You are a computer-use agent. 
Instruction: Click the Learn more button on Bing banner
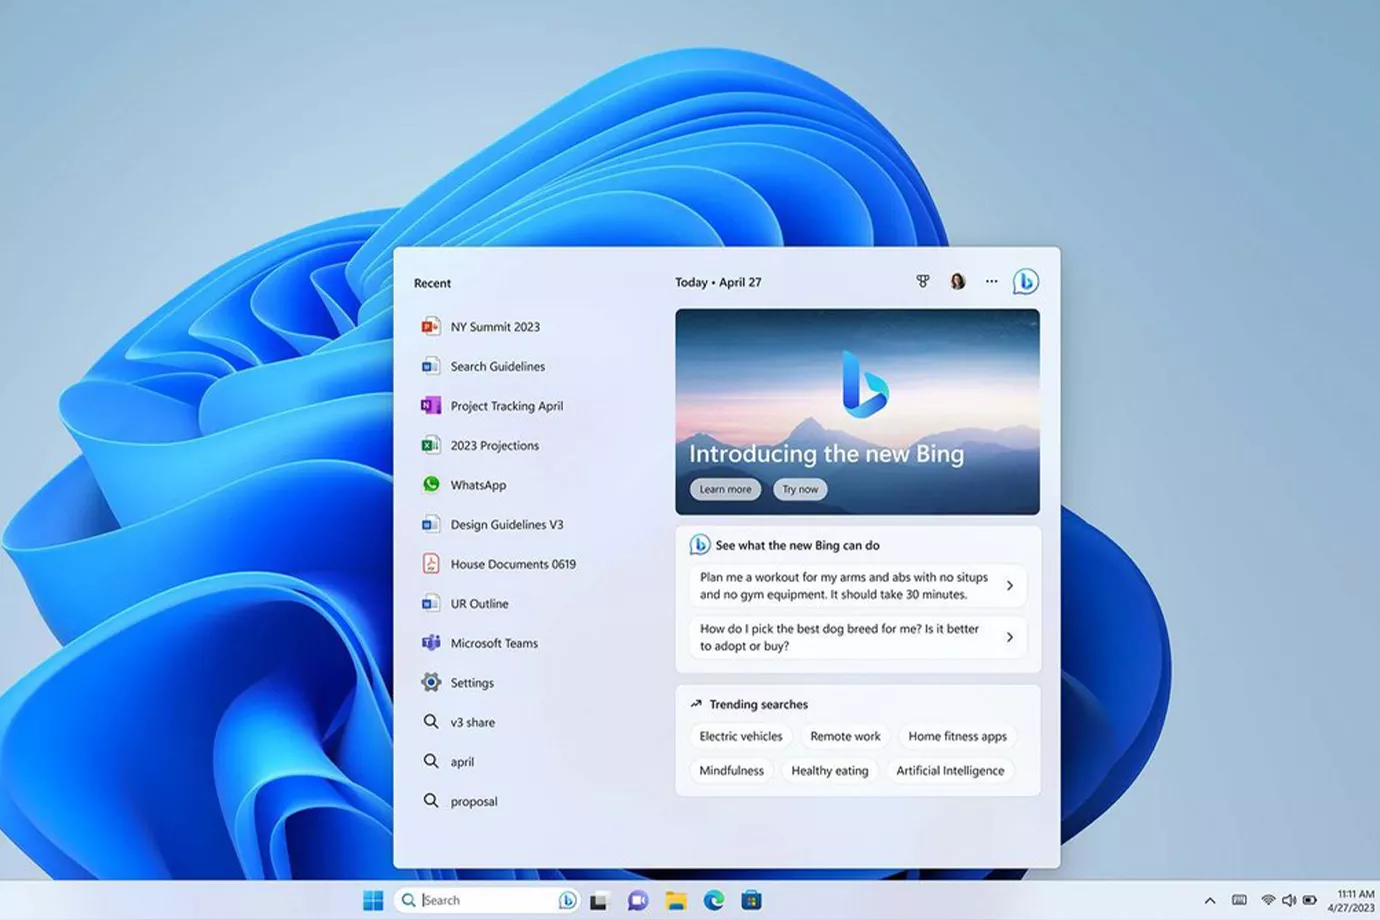click(725, 489)
